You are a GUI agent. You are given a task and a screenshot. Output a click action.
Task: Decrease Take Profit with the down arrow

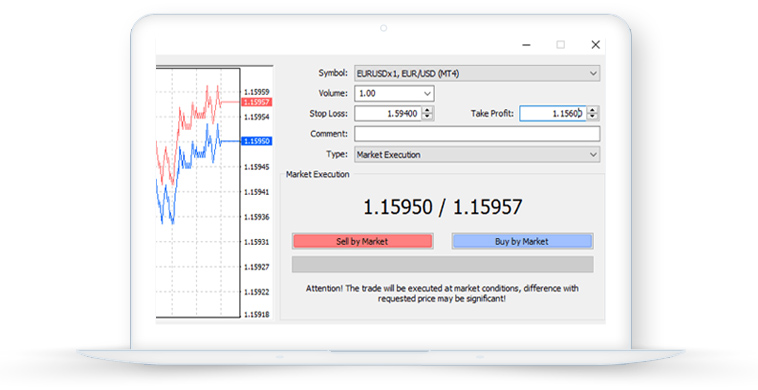click(593, 116)
